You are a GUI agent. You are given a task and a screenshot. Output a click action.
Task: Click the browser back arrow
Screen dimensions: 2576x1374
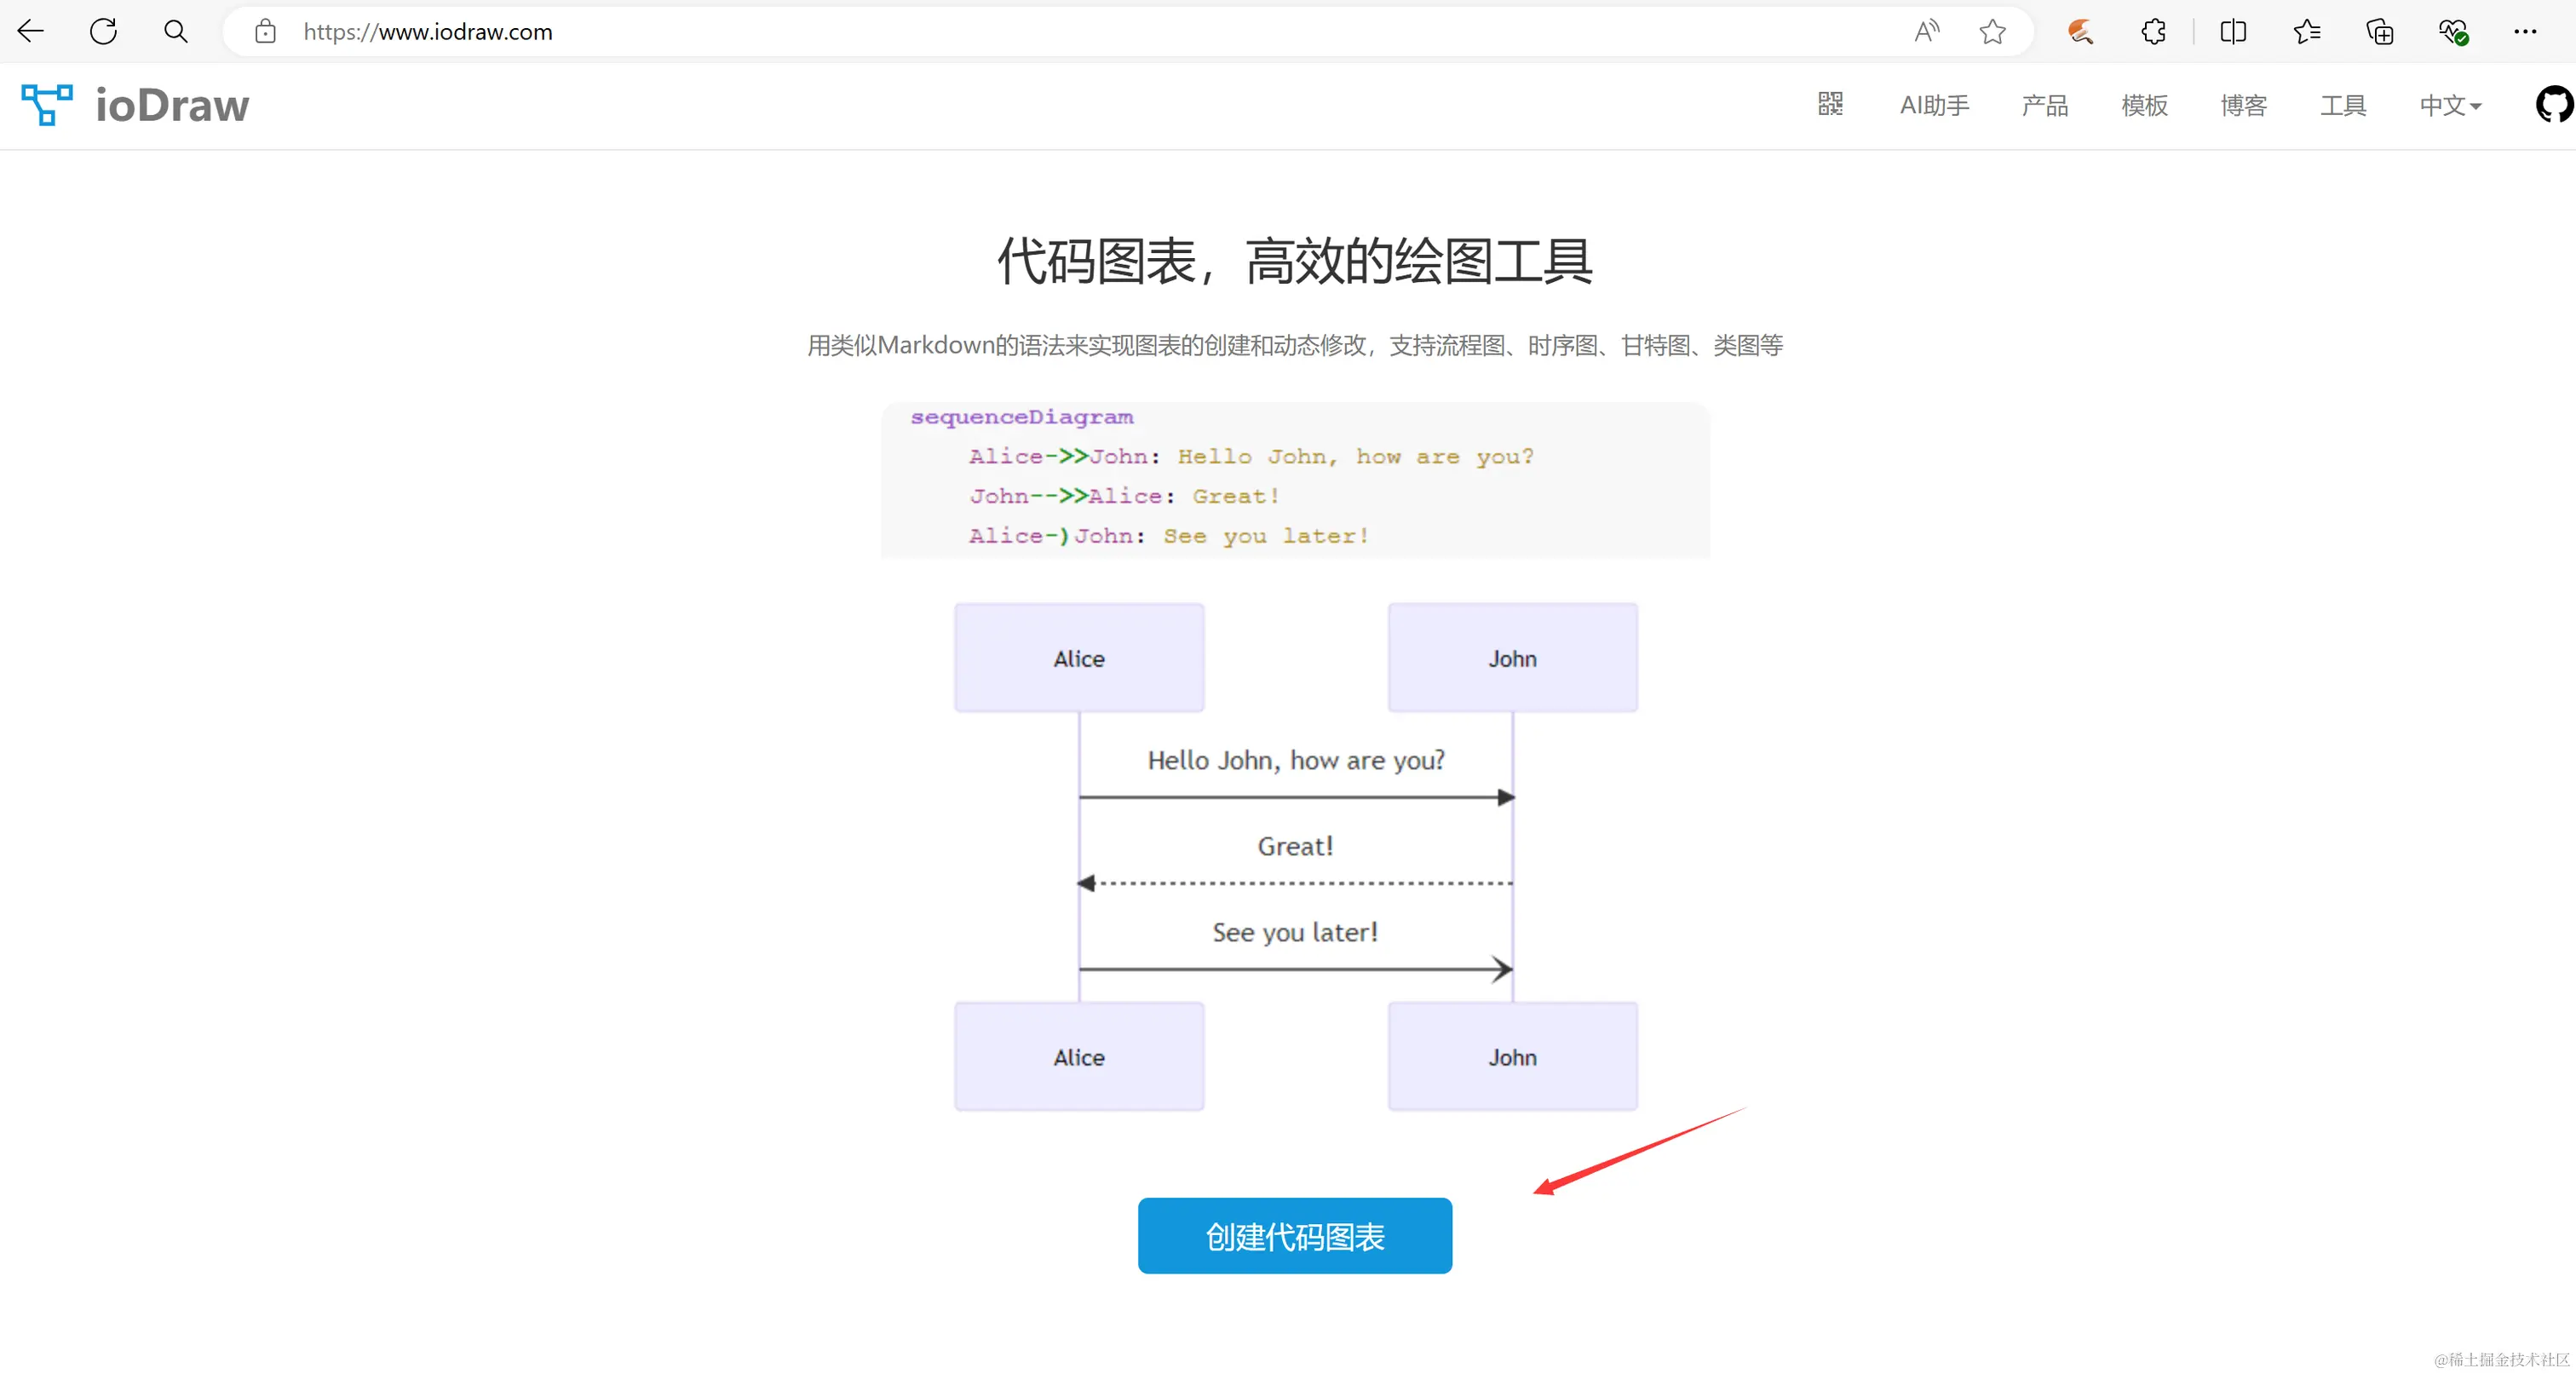(x=31, y=31)
